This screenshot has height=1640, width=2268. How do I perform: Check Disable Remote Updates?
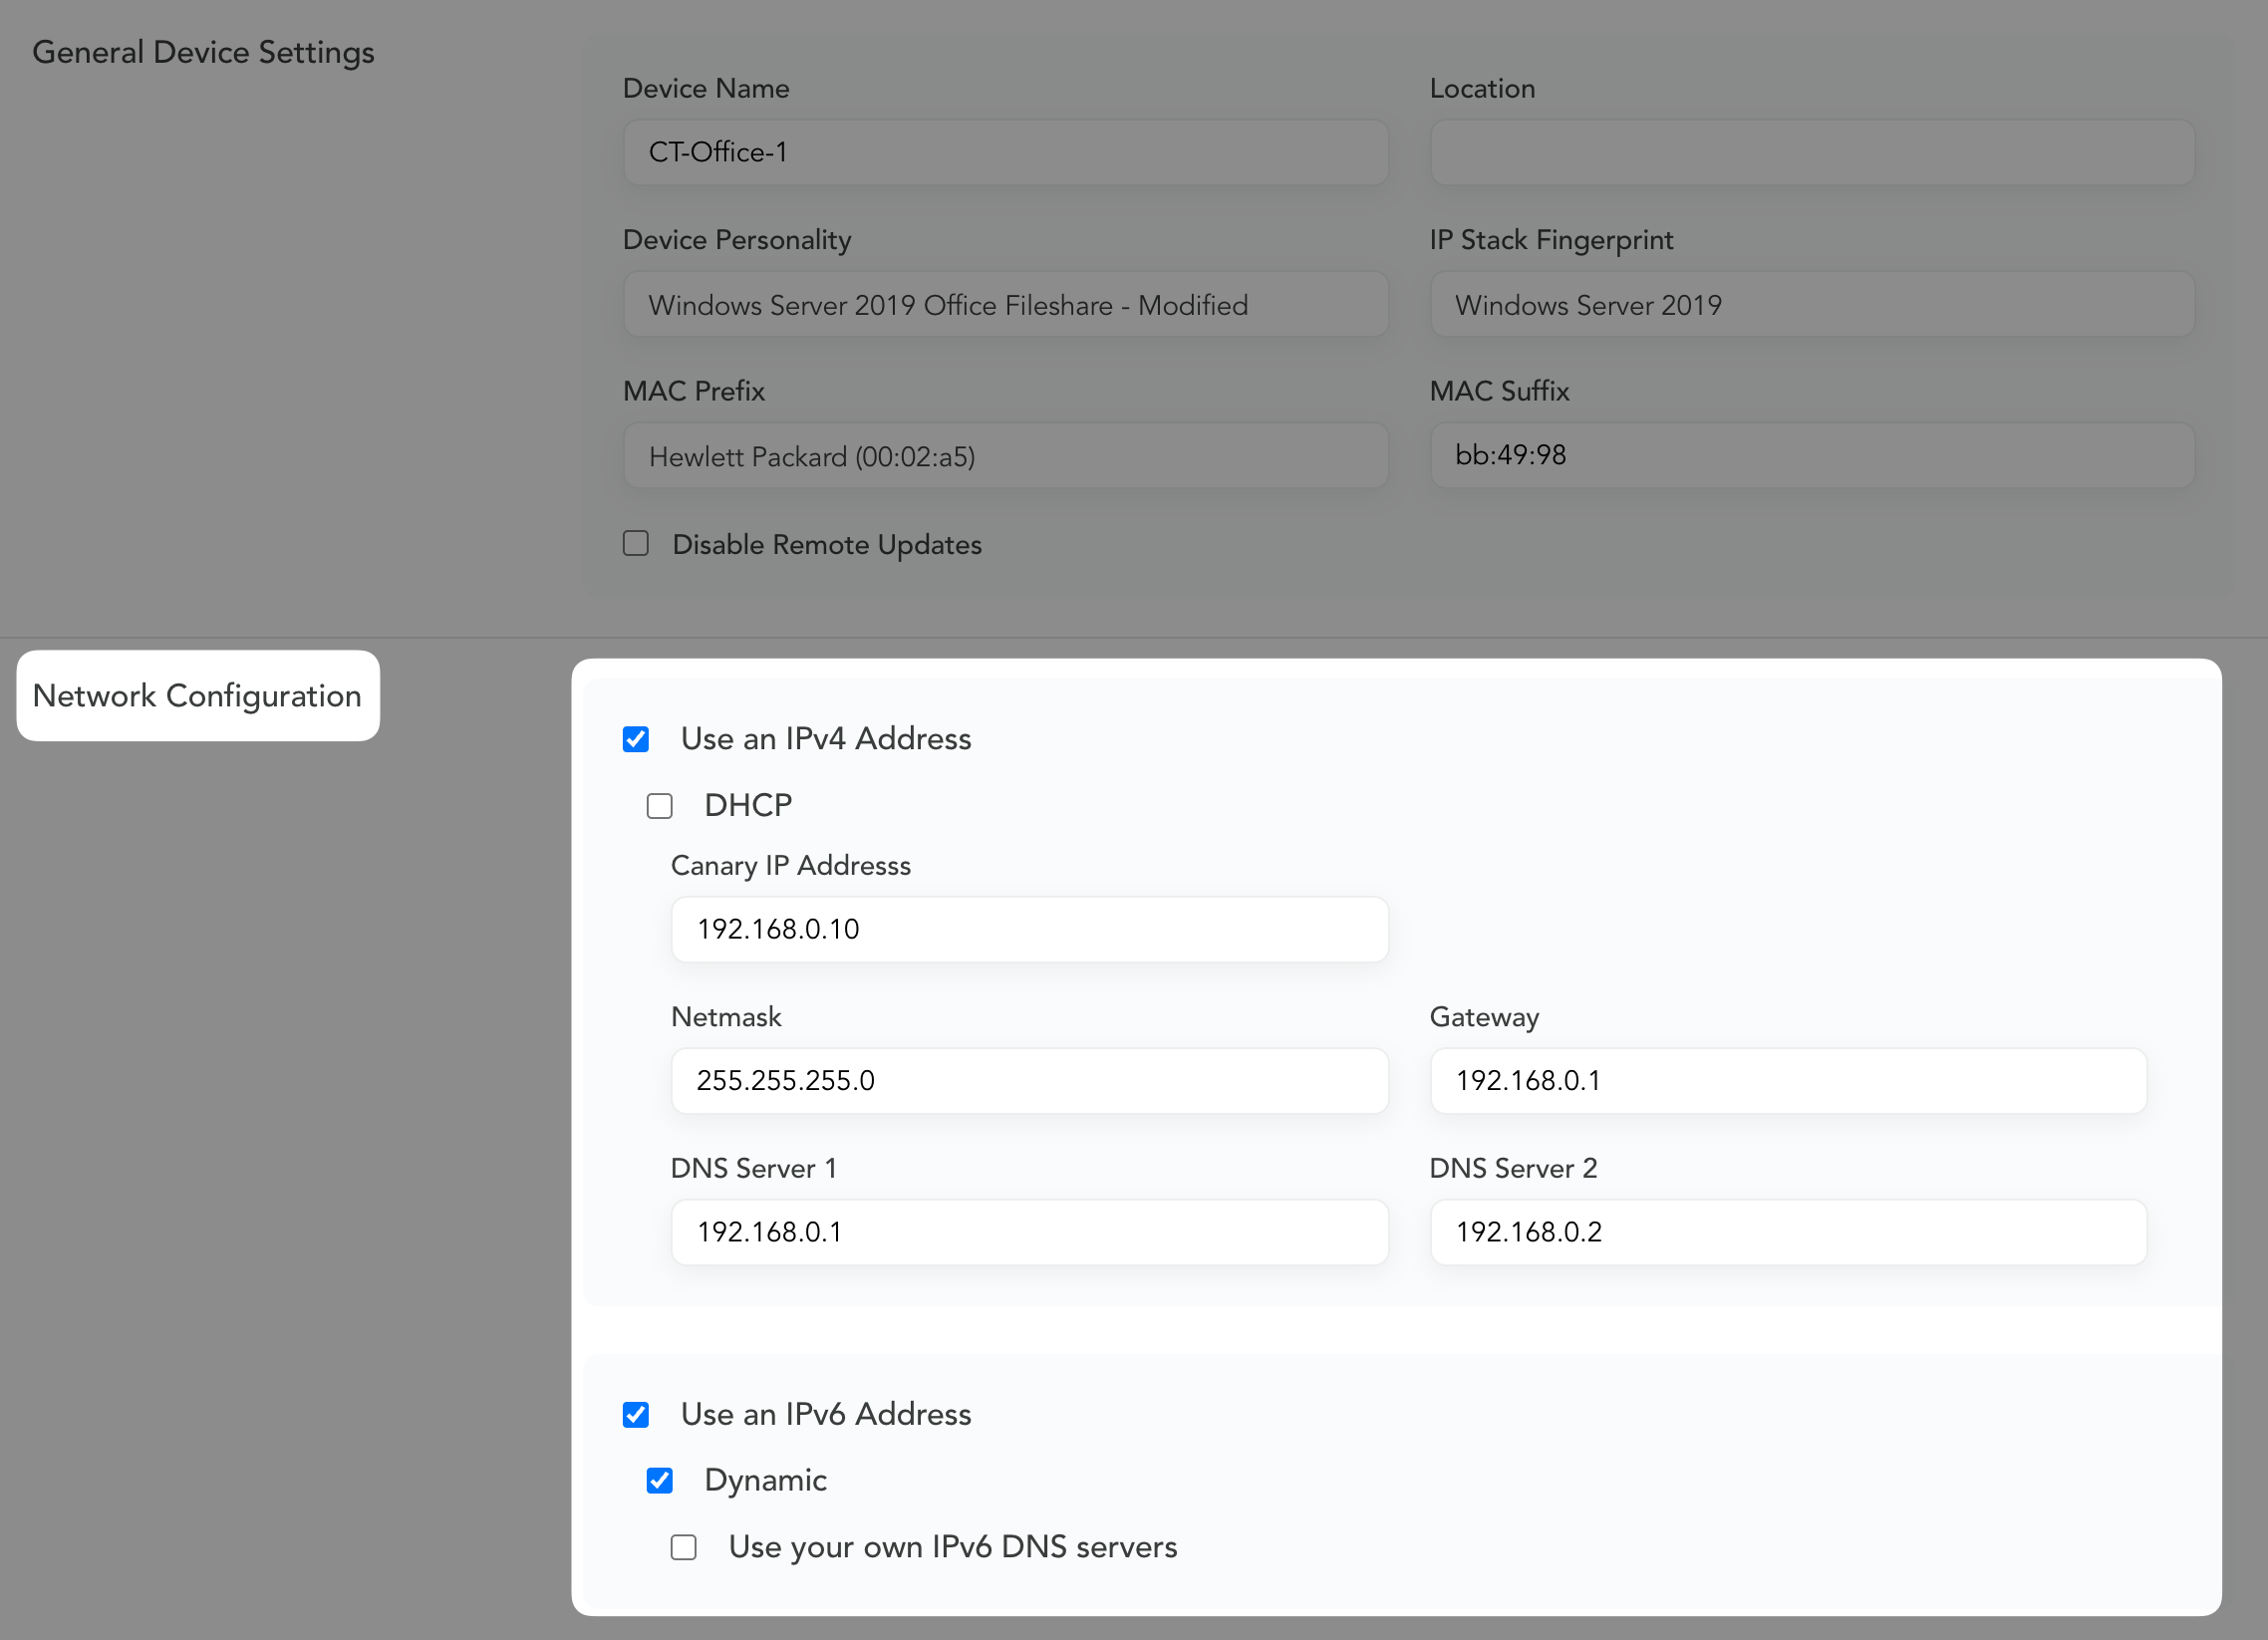tap(636, 544)
